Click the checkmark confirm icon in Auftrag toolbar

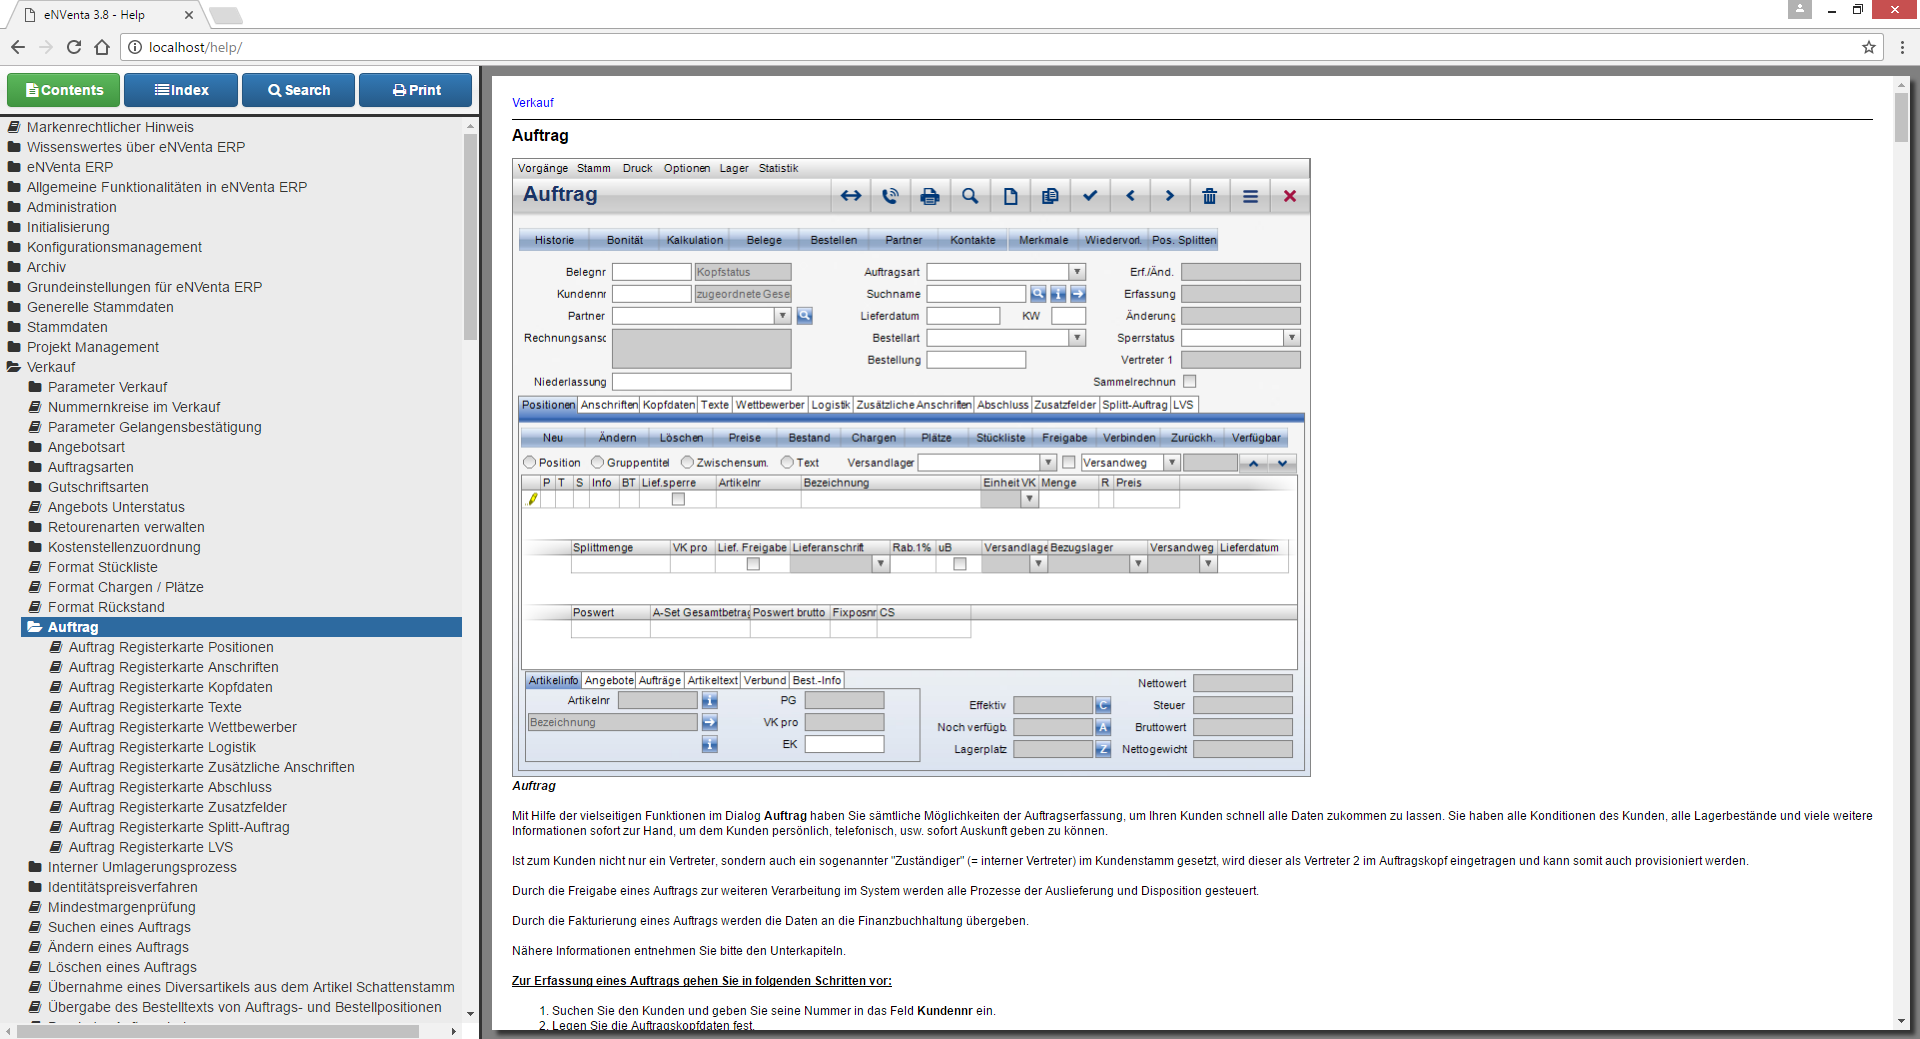(1090, 196)
